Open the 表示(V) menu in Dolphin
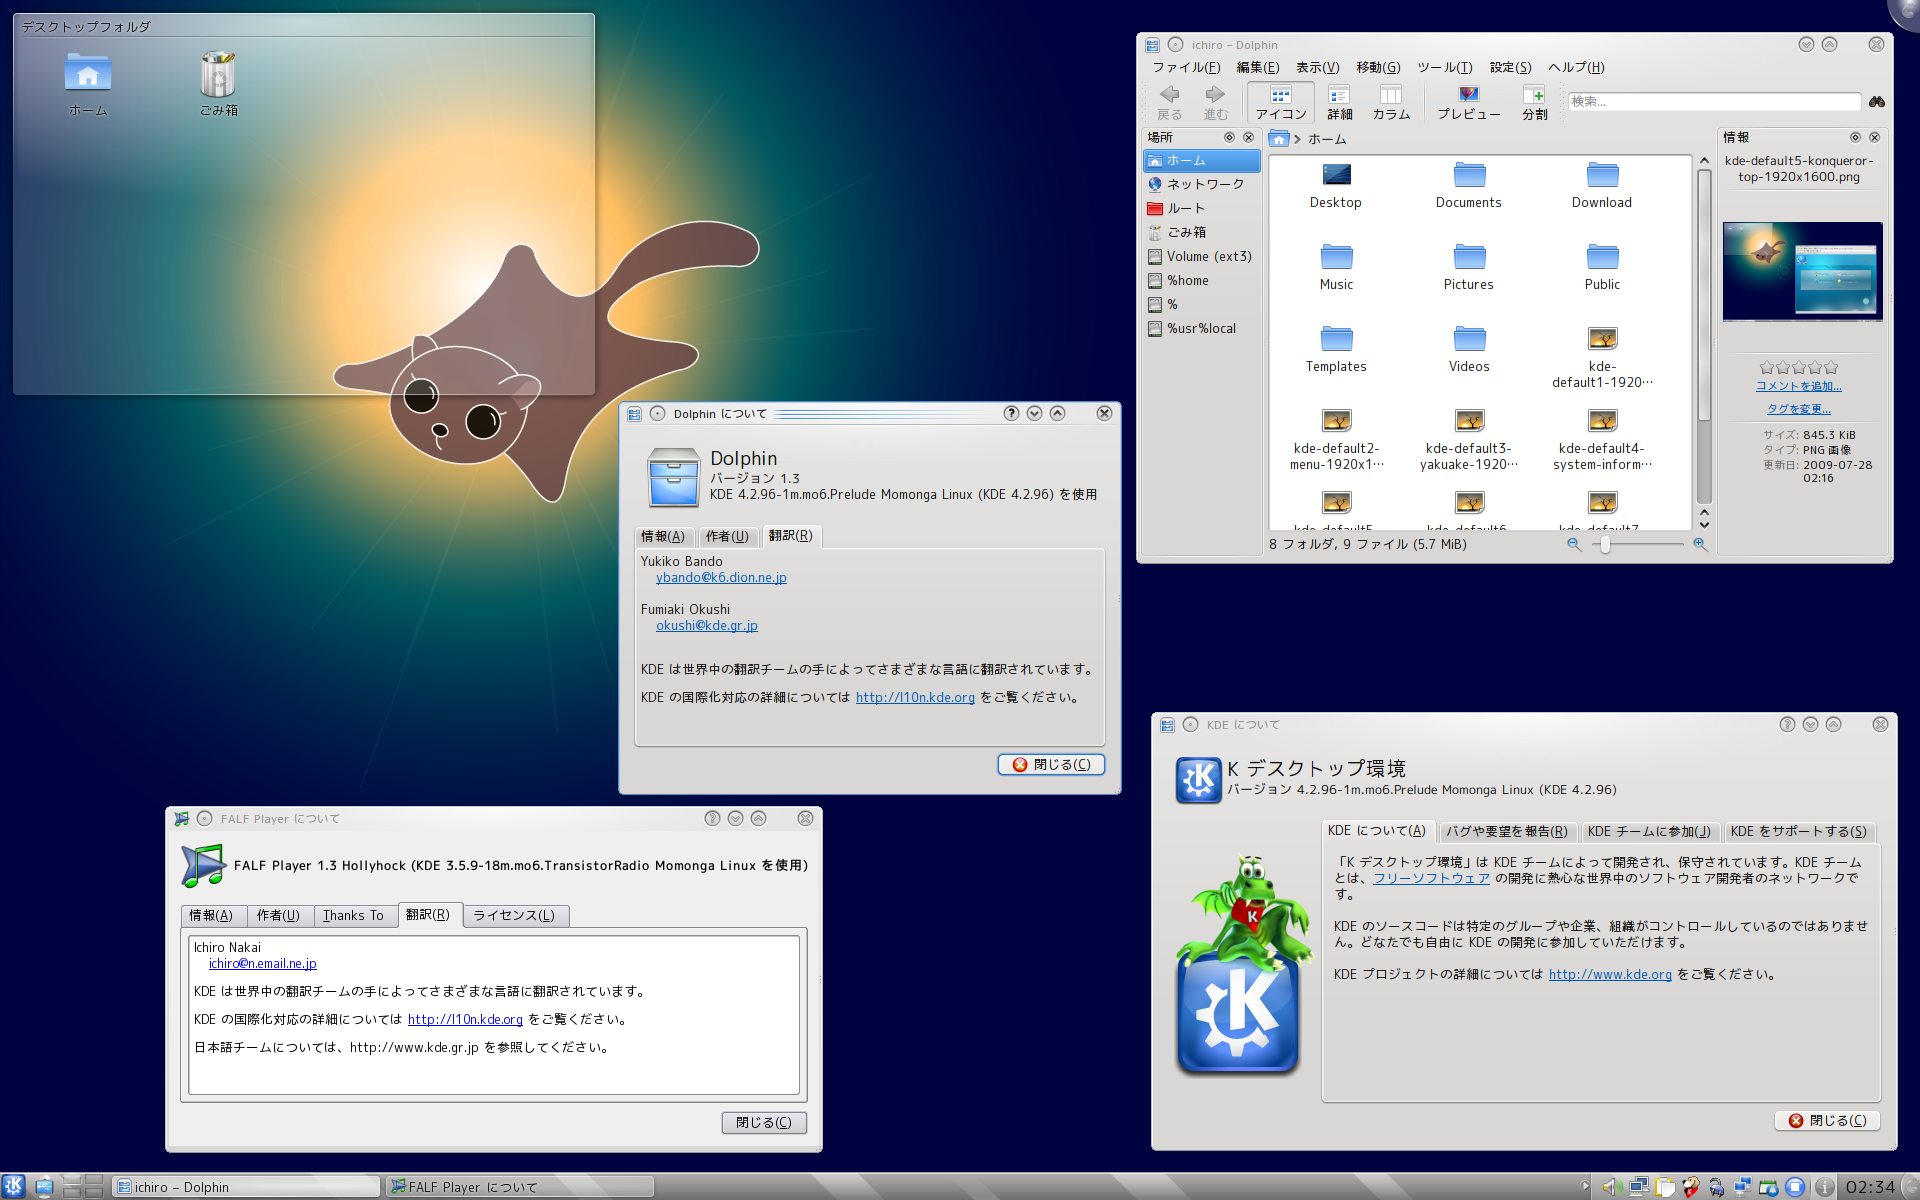Screen dimensions: 1920x1200 (1317, 67)
